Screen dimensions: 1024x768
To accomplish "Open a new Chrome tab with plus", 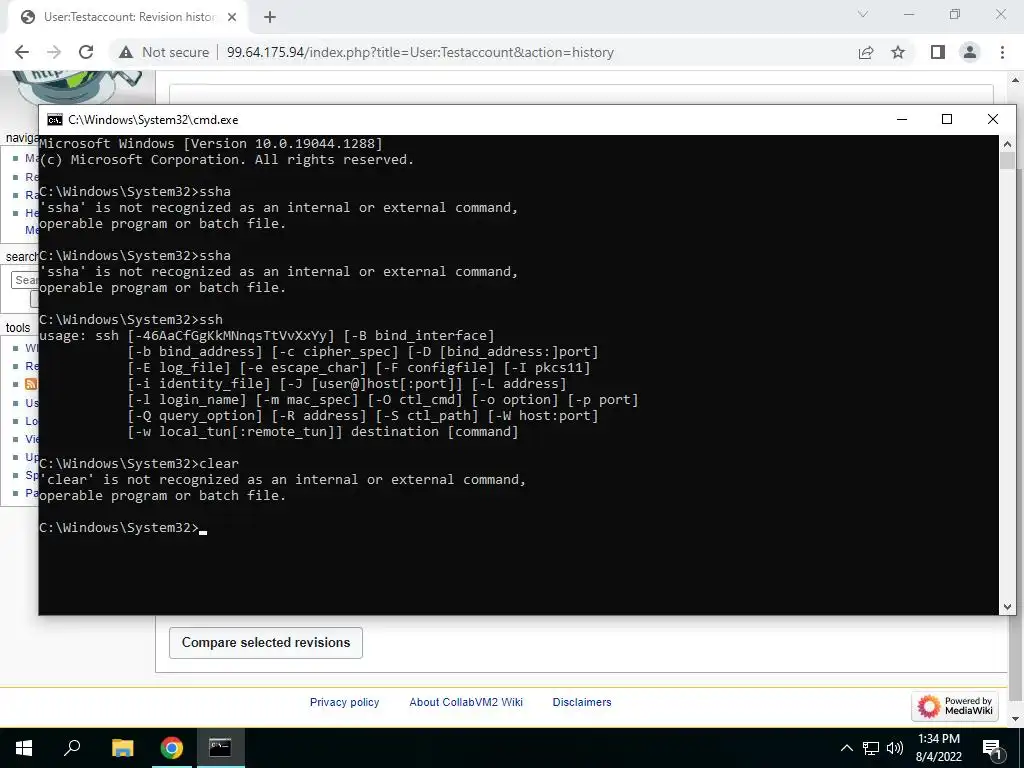I will point(270,17).
